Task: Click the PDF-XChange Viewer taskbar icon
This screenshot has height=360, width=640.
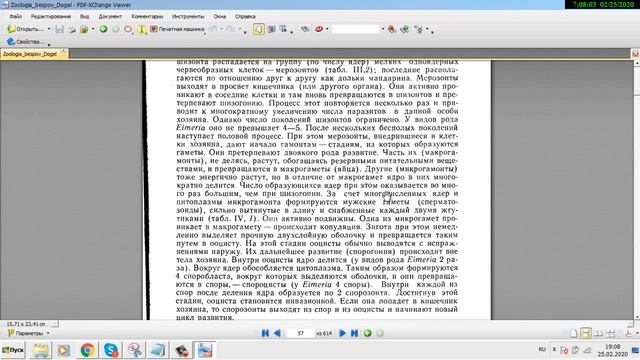Action: 205,350
